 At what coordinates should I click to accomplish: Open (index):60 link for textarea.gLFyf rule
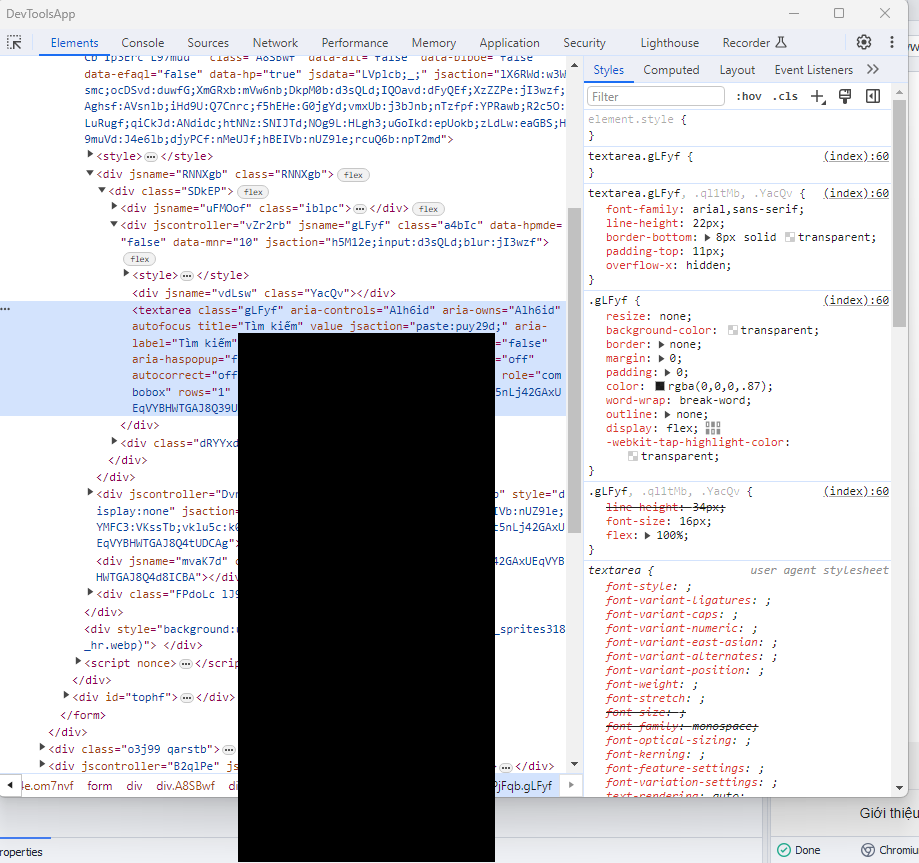855,157
